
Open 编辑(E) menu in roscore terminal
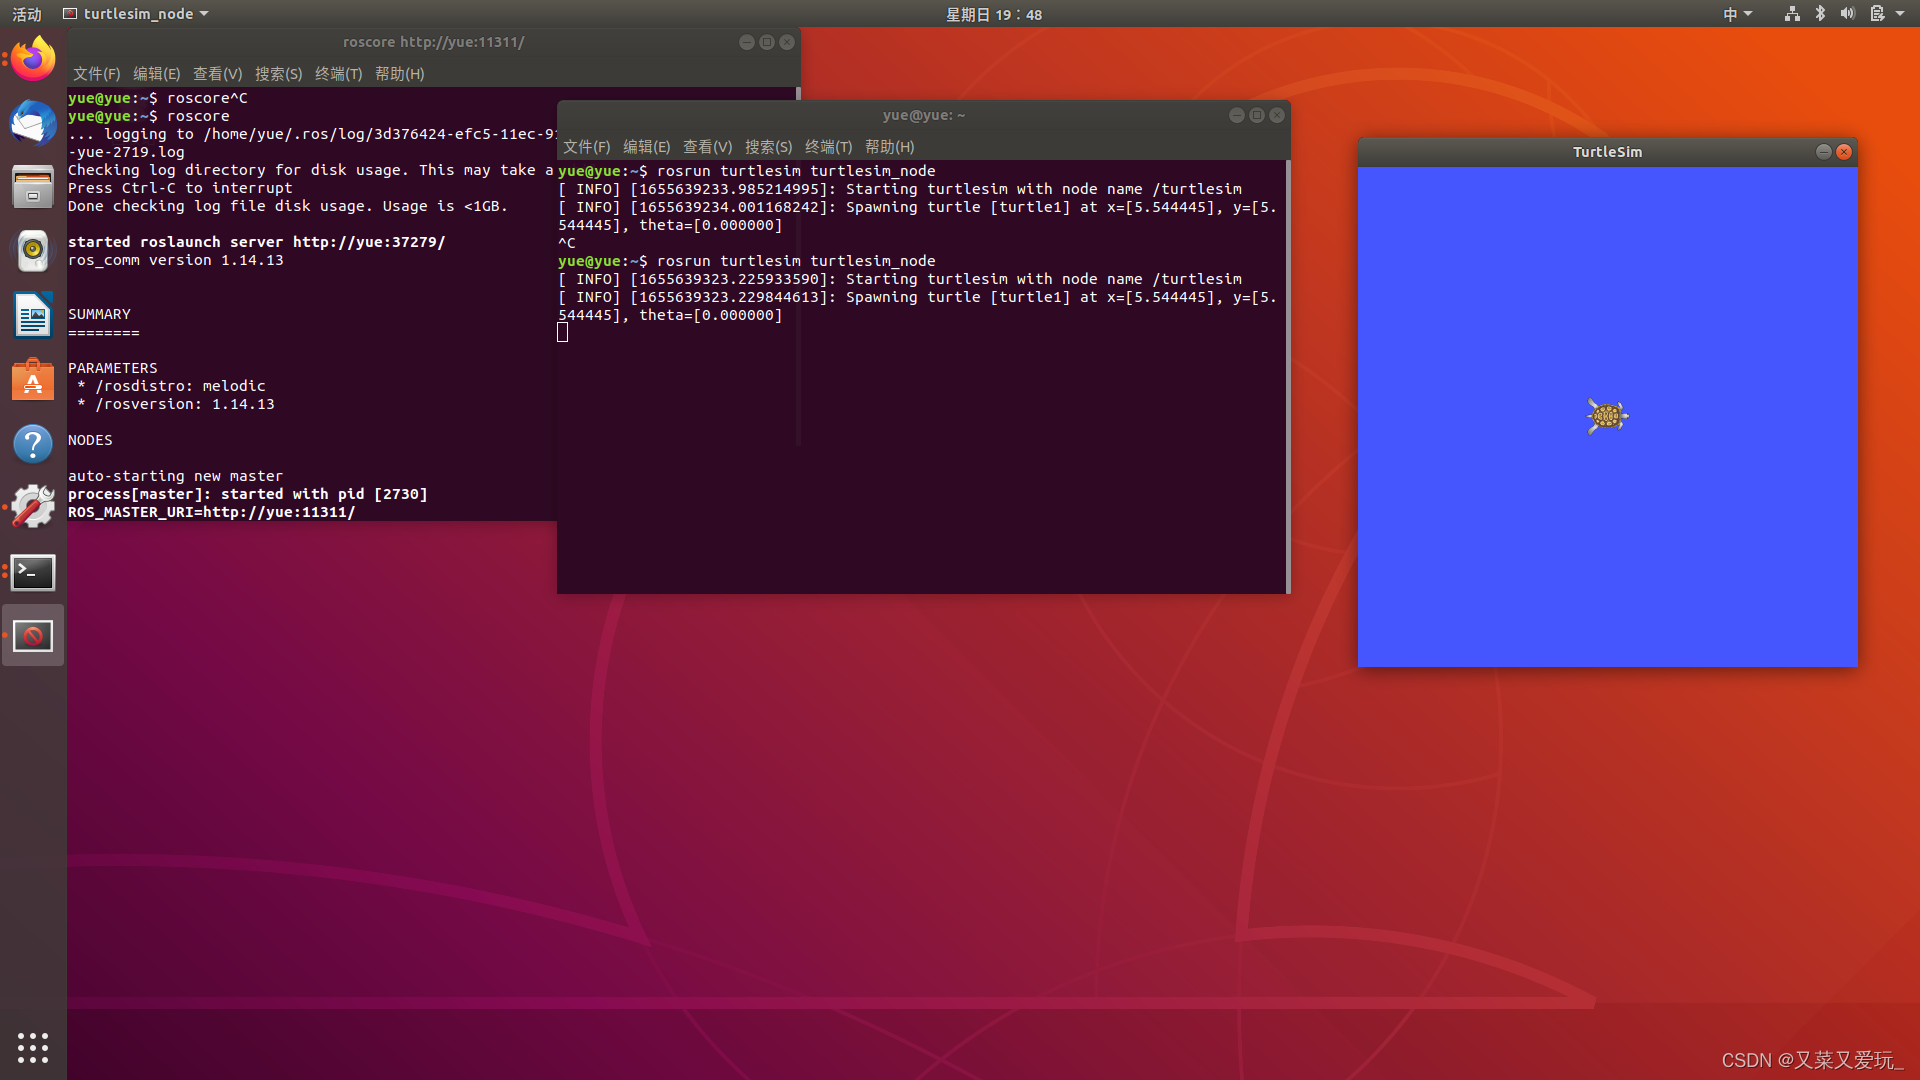(156, 74)
